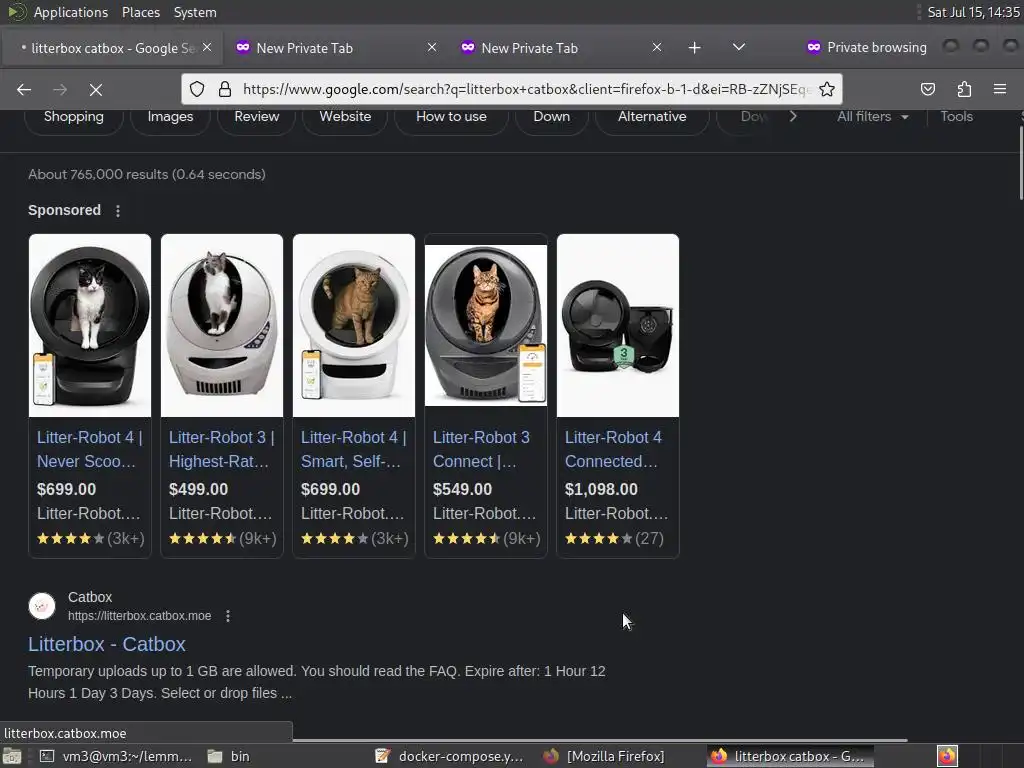
Task: Open the Litter-Robot 4 Smart Self product image
Action: pos(354,325)
